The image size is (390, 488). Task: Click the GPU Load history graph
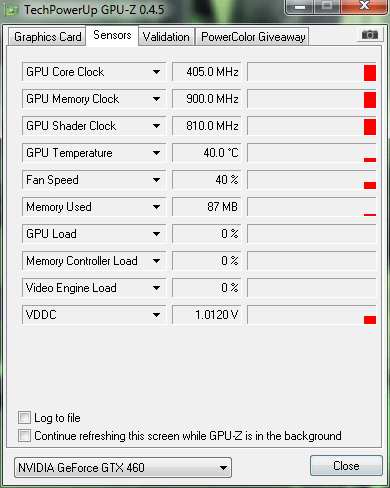[312, 234]
